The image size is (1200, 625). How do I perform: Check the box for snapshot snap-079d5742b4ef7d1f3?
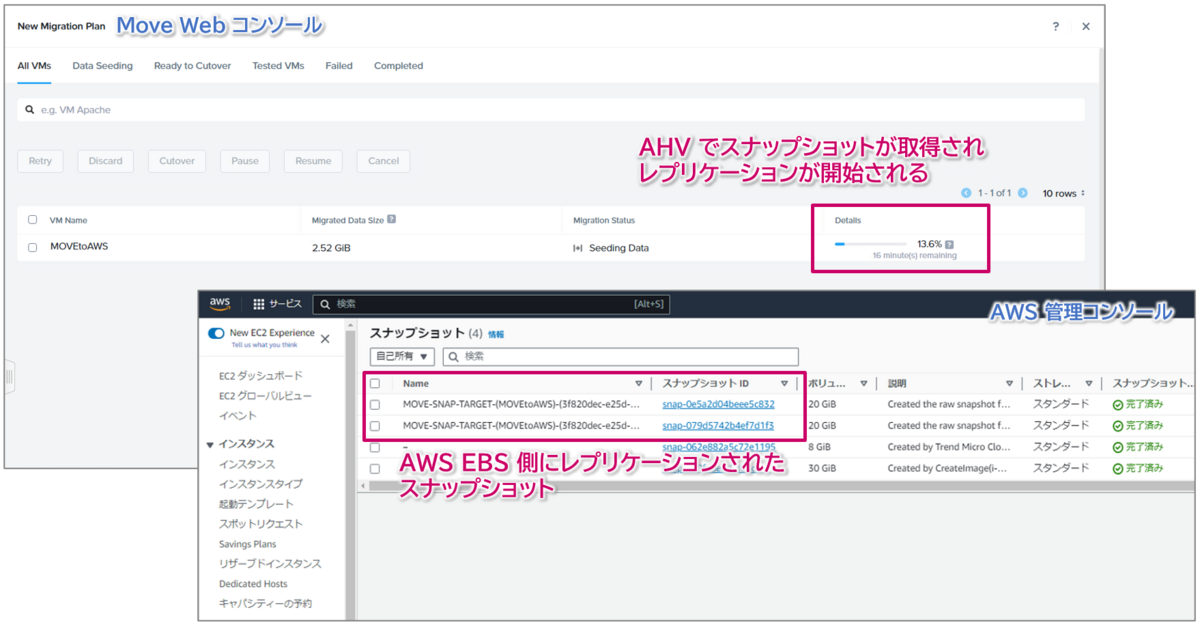pyautogui.click(x=375, y=426)
